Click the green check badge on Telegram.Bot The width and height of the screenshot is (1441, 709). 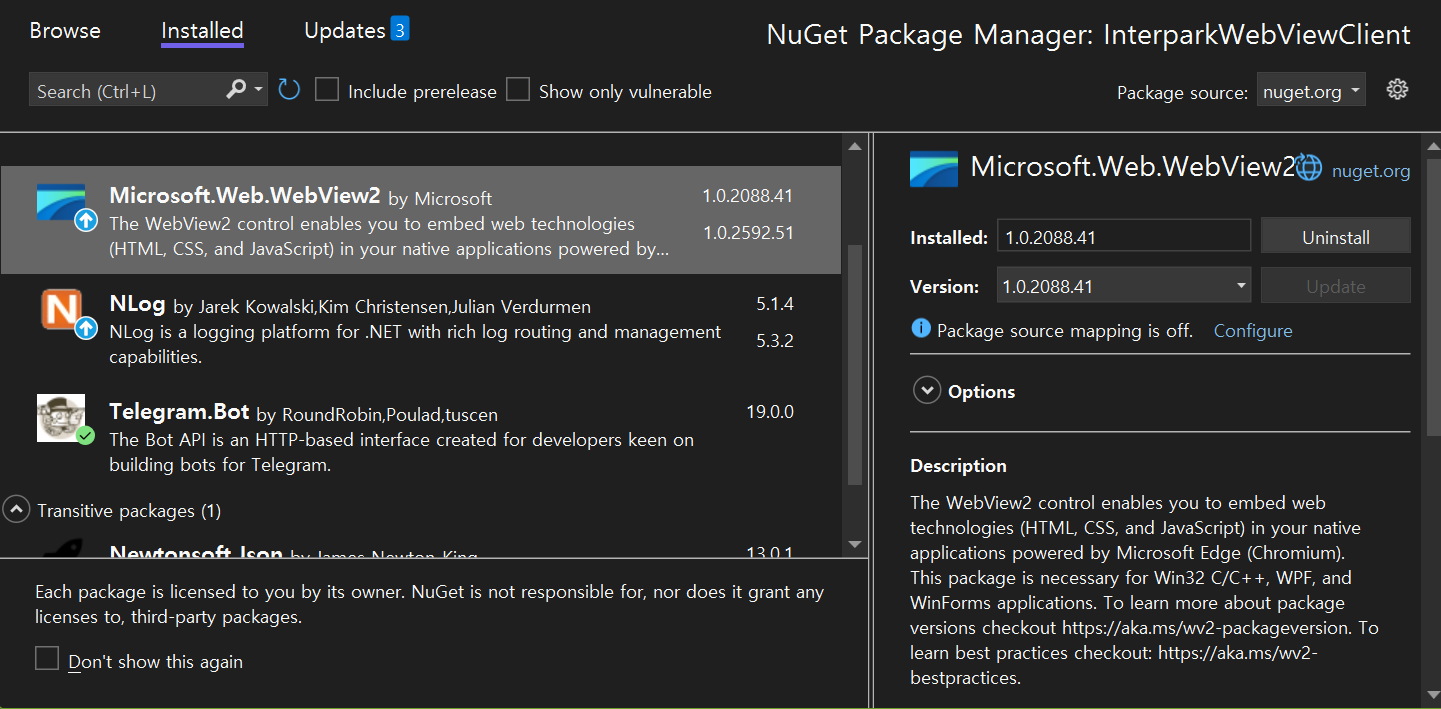[86, 436]
